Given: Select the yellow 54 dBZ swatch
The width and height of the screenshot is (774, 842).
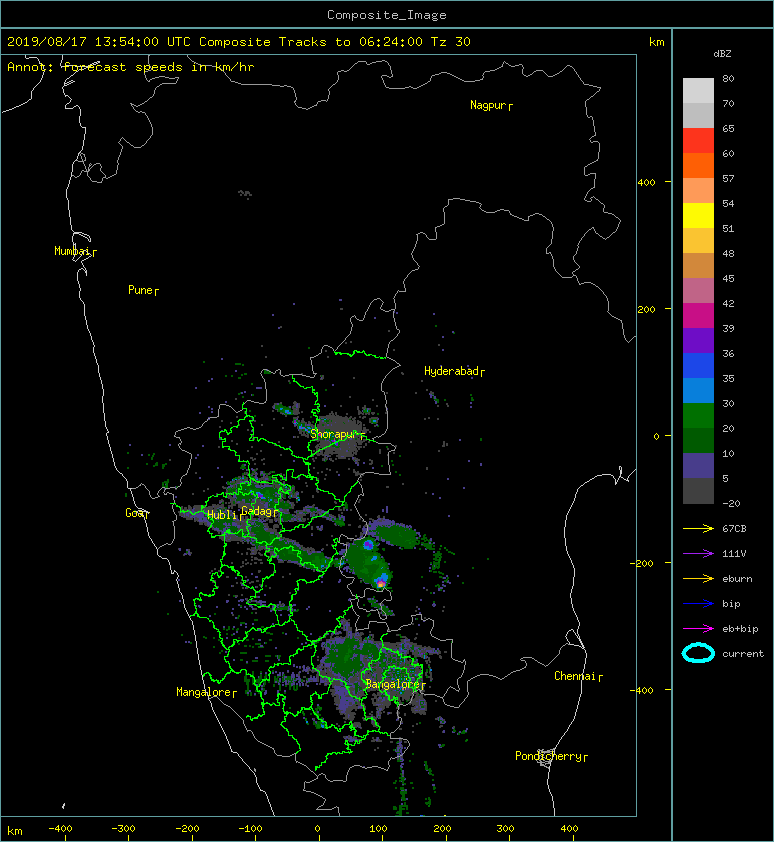Looking at the screenshot, I should pos(698,215).
